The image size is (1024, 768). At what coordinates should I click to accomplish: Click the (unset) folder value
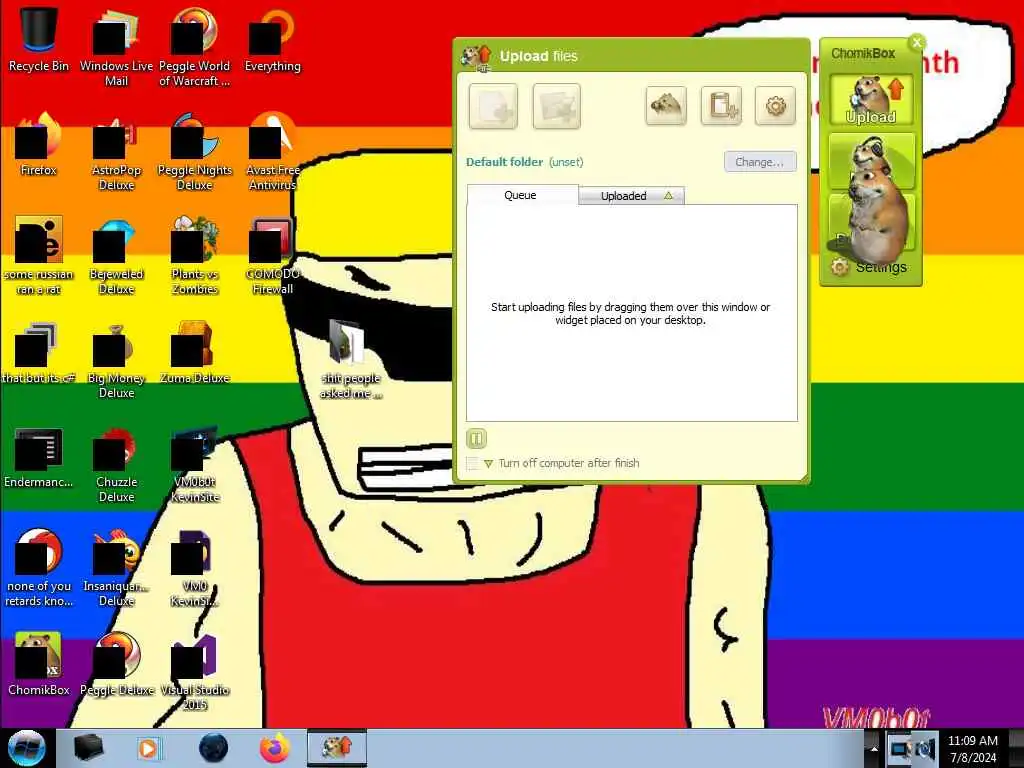566,162
